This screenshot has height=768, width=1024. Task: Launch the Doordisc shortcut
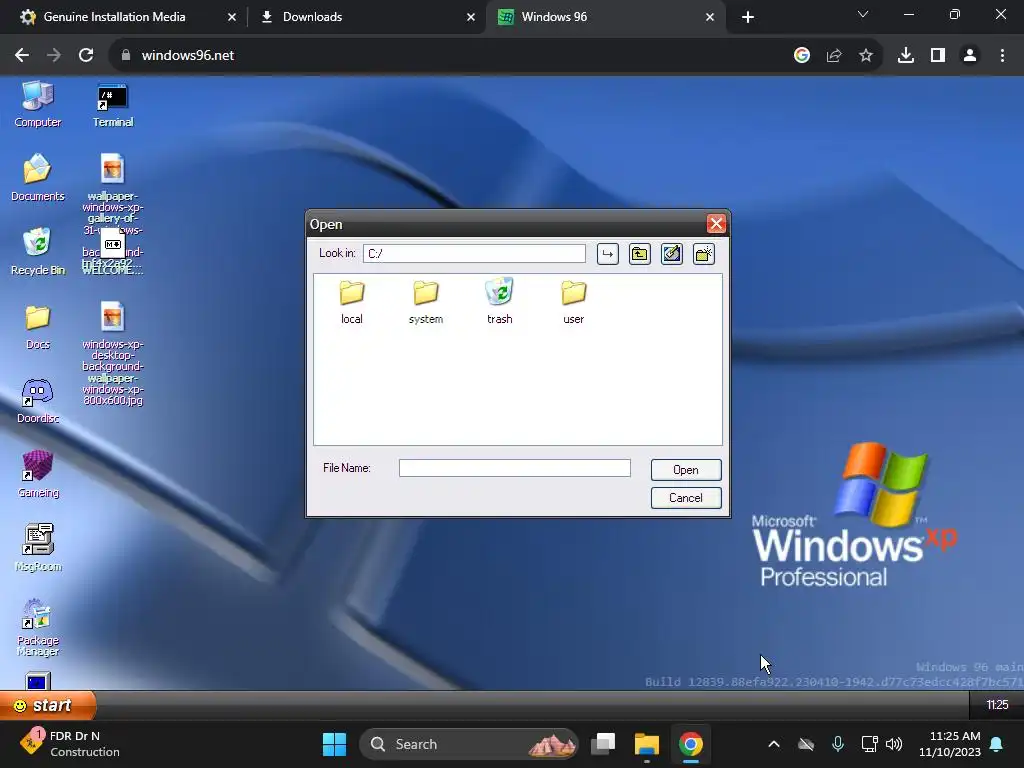(37, 401)
